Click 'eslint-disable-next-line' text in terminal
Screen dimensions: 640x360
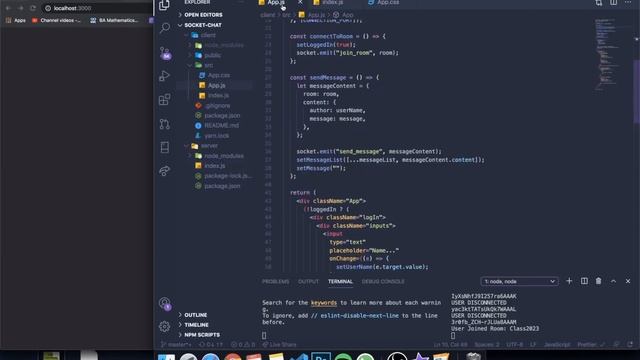[x=359, y=316]
